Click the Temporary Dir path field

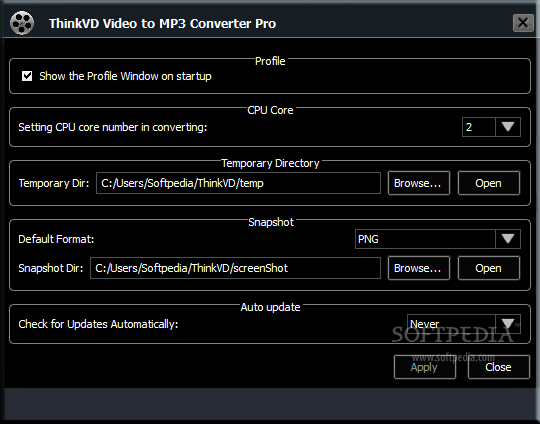[x=238, y=183]
